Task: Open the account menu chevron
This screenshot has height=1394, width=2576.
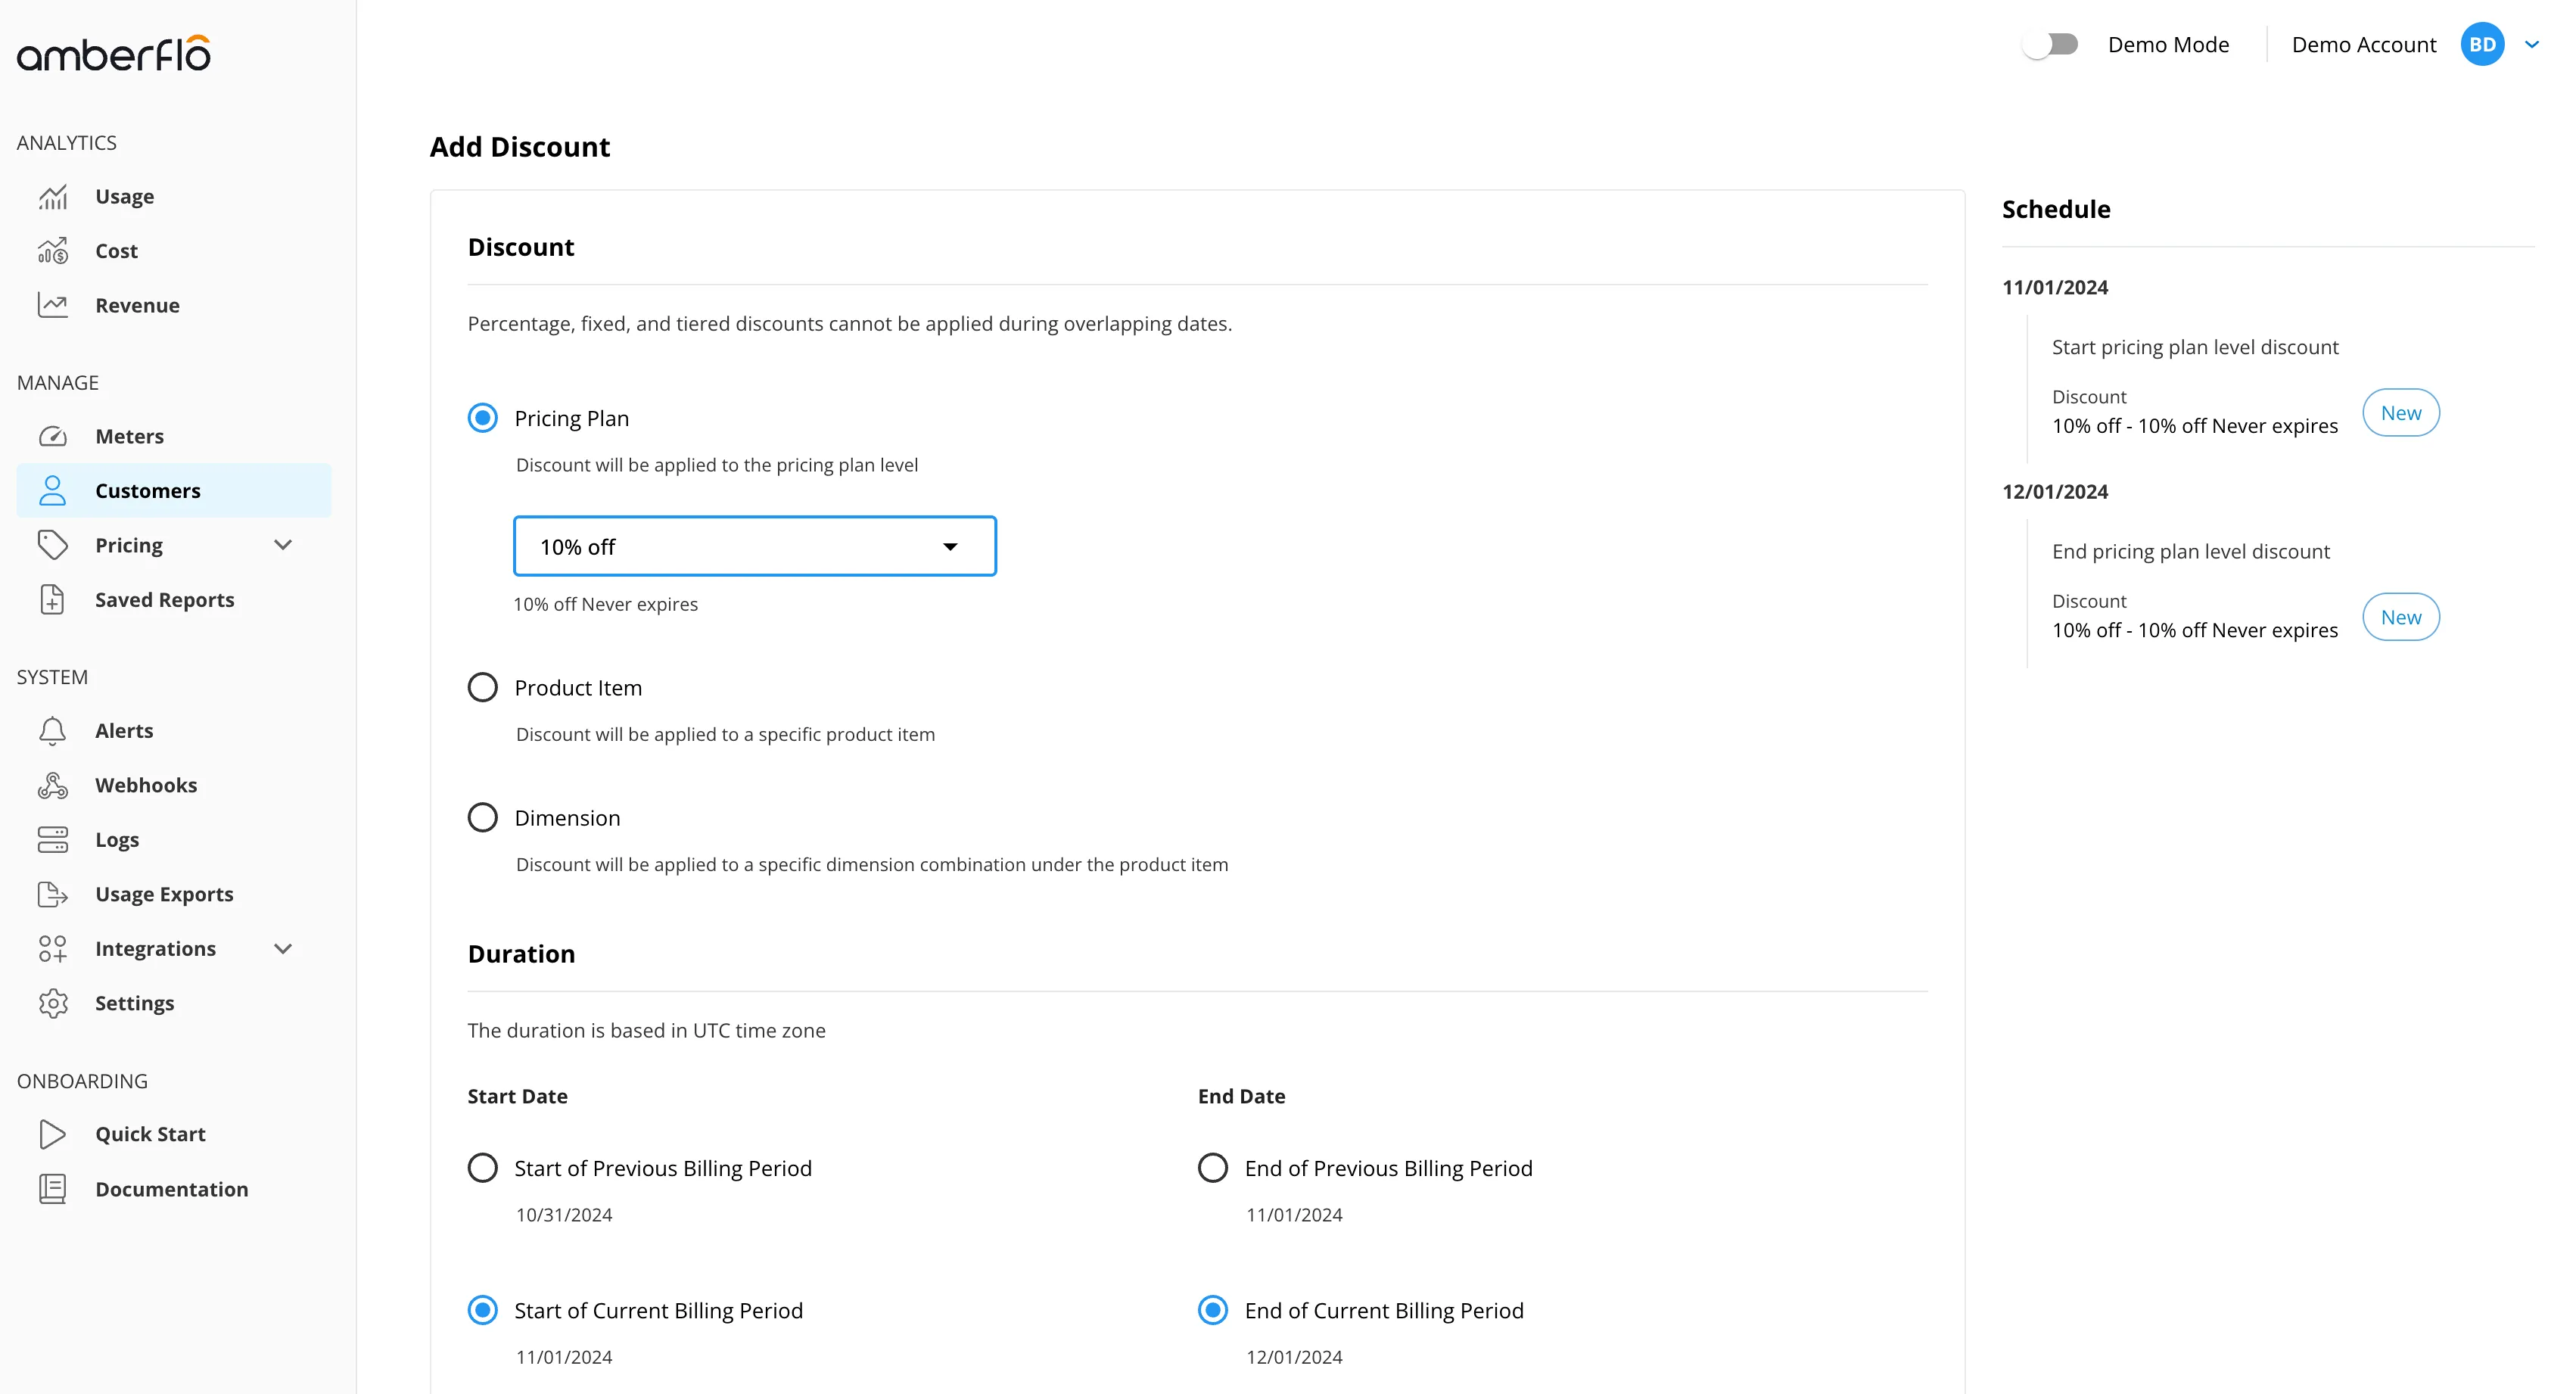Action: (x=2532, y=45)
